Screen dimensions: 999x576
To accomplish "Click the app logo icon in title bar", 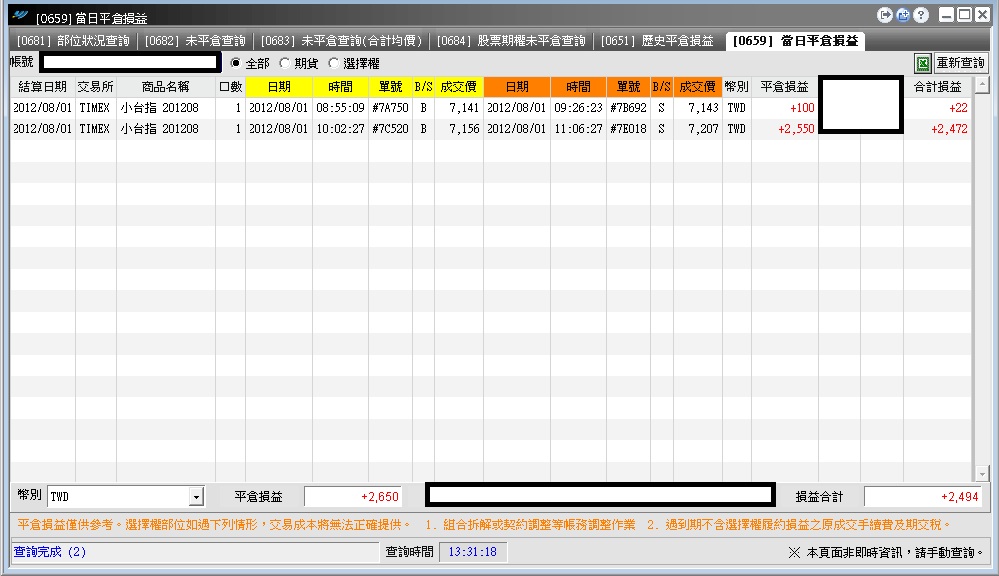I will [x=20, y=15].
